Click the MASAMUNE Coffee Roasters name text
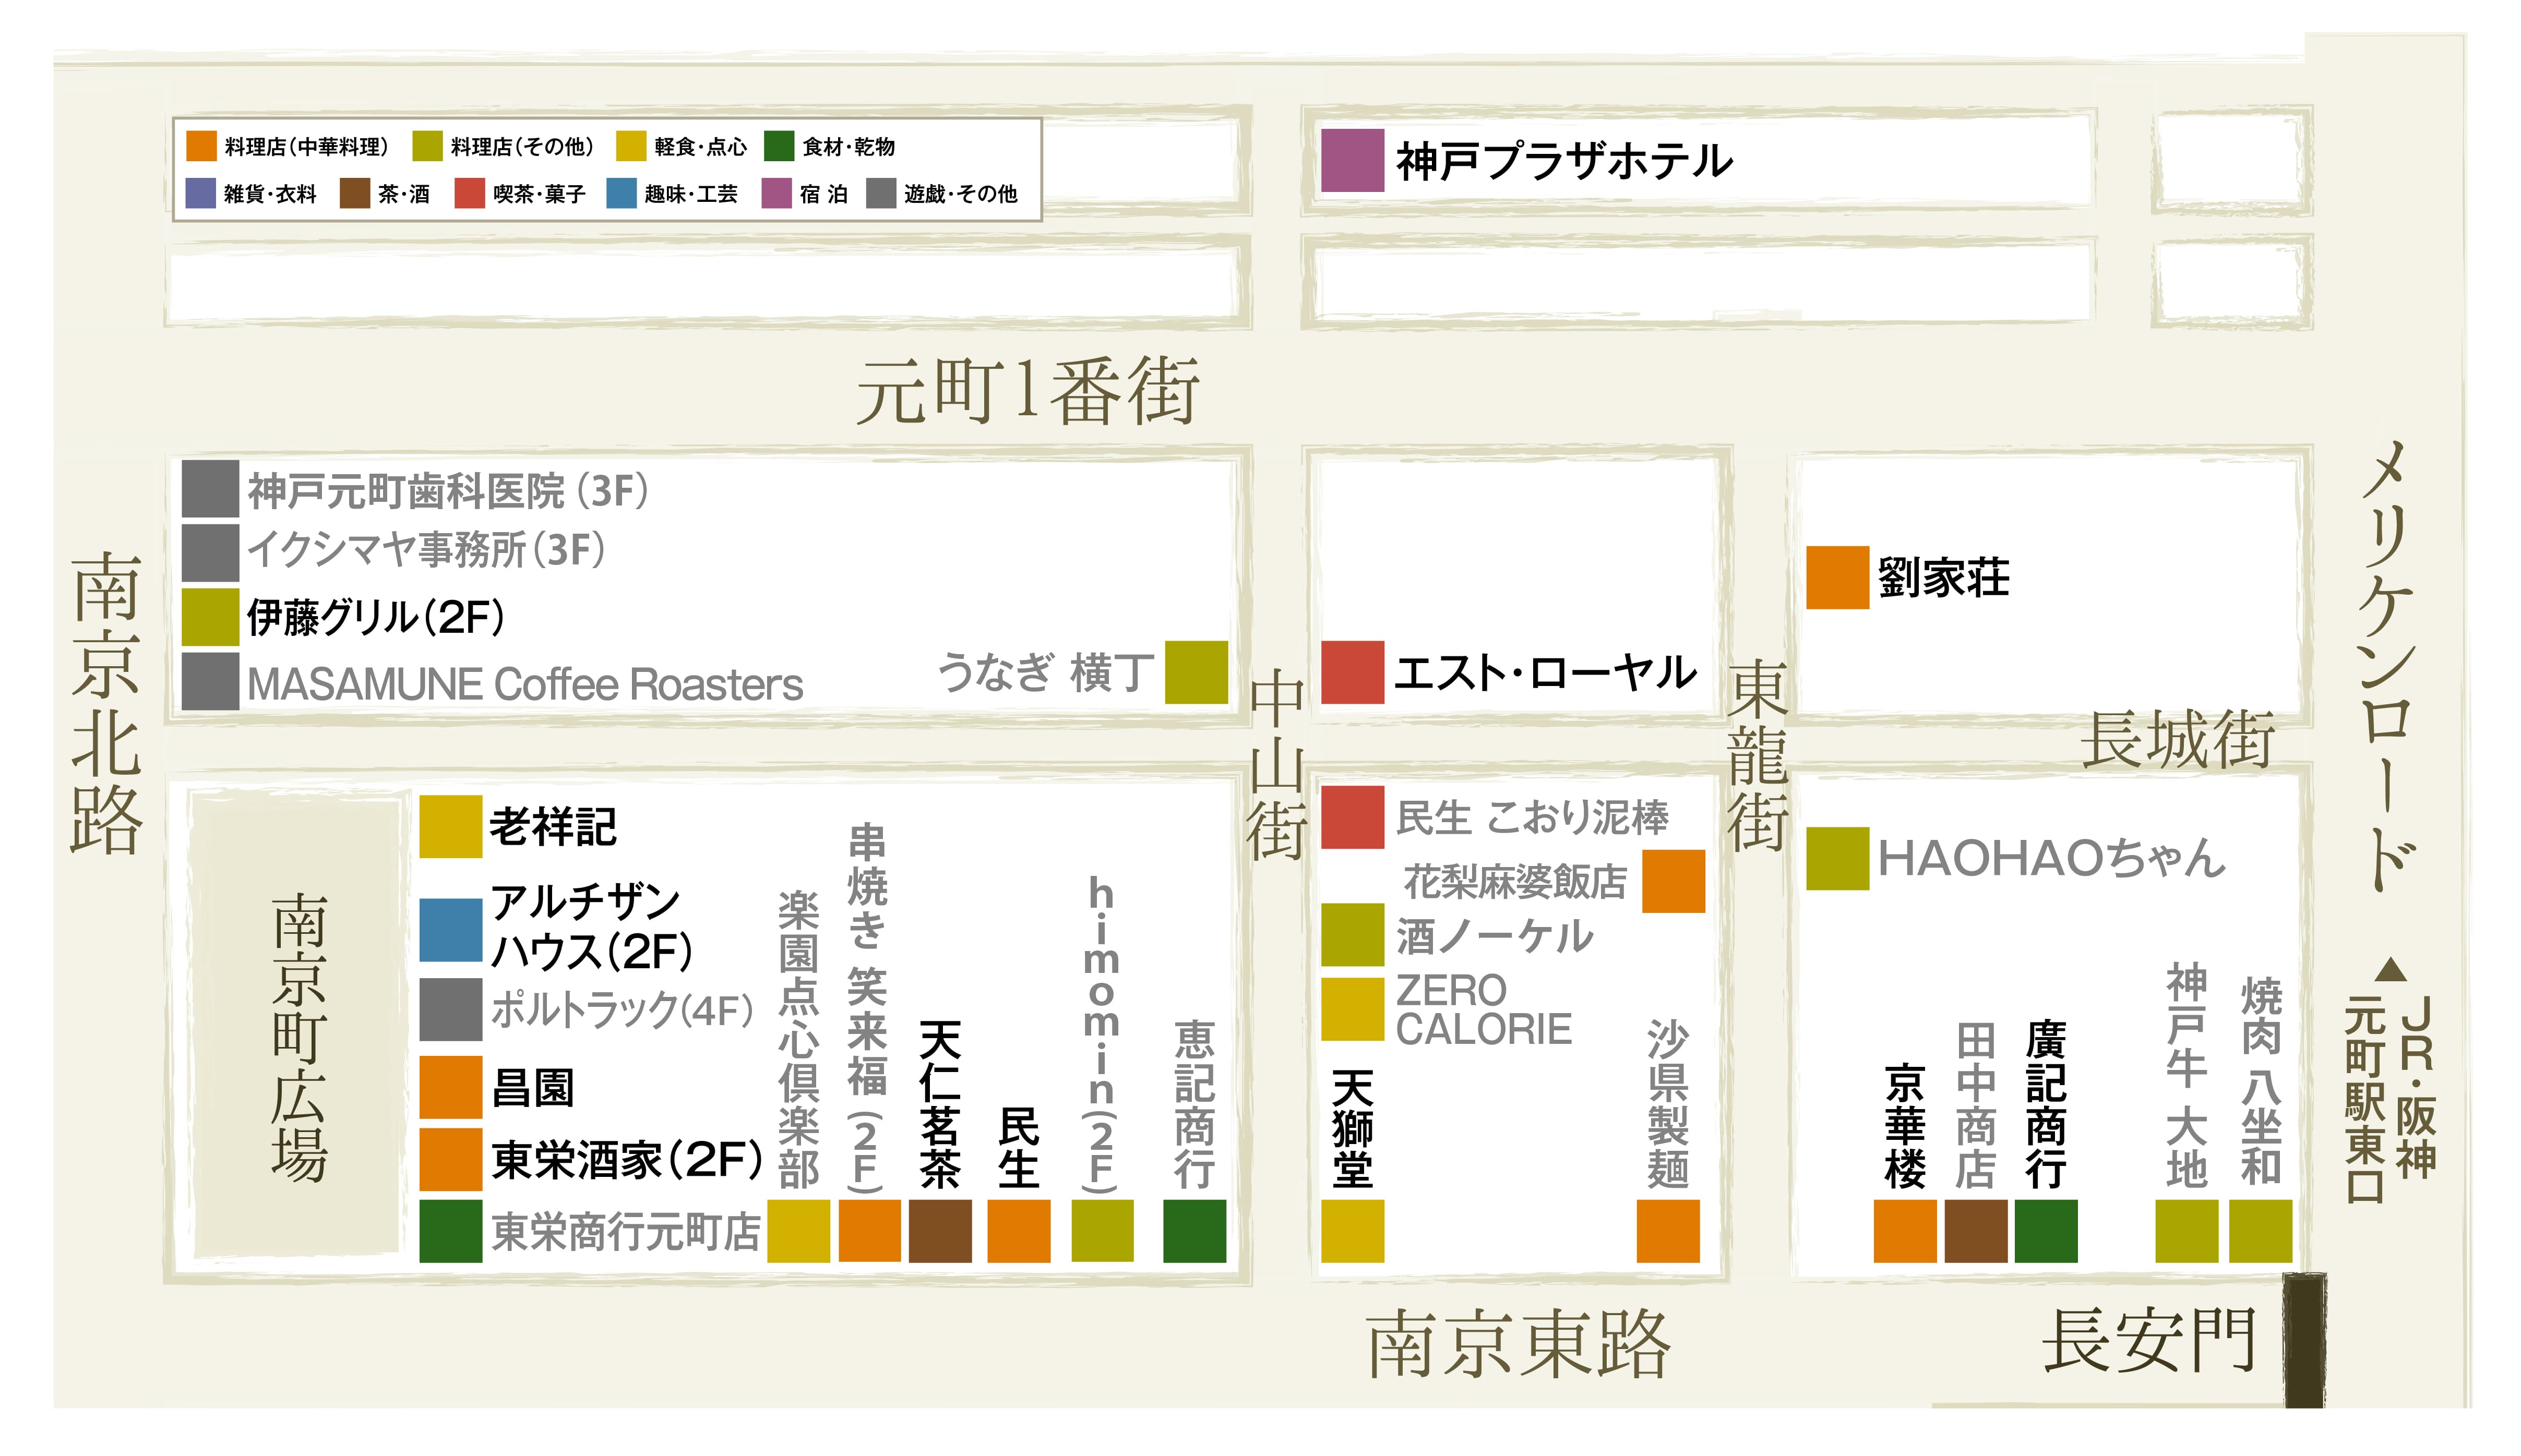 click(x=525, y=685)
